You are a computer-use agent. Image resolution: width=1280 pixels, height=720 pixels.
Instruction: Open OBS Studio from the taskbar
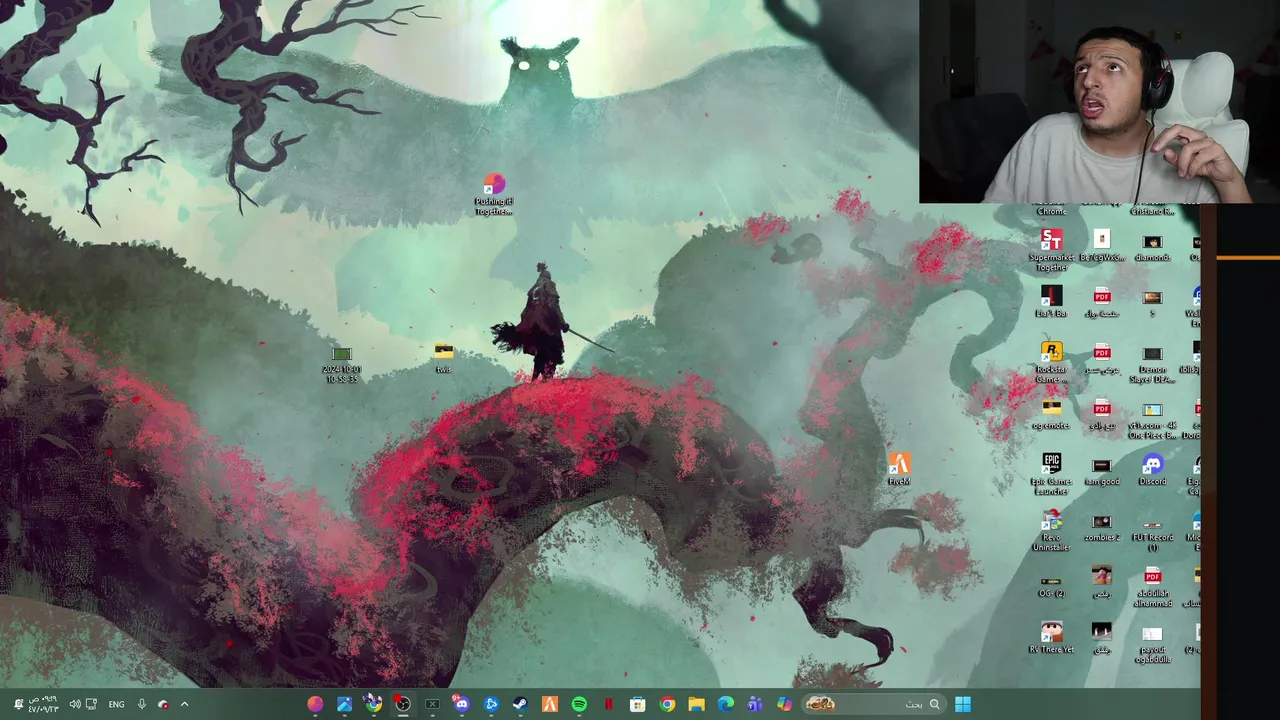402,704
